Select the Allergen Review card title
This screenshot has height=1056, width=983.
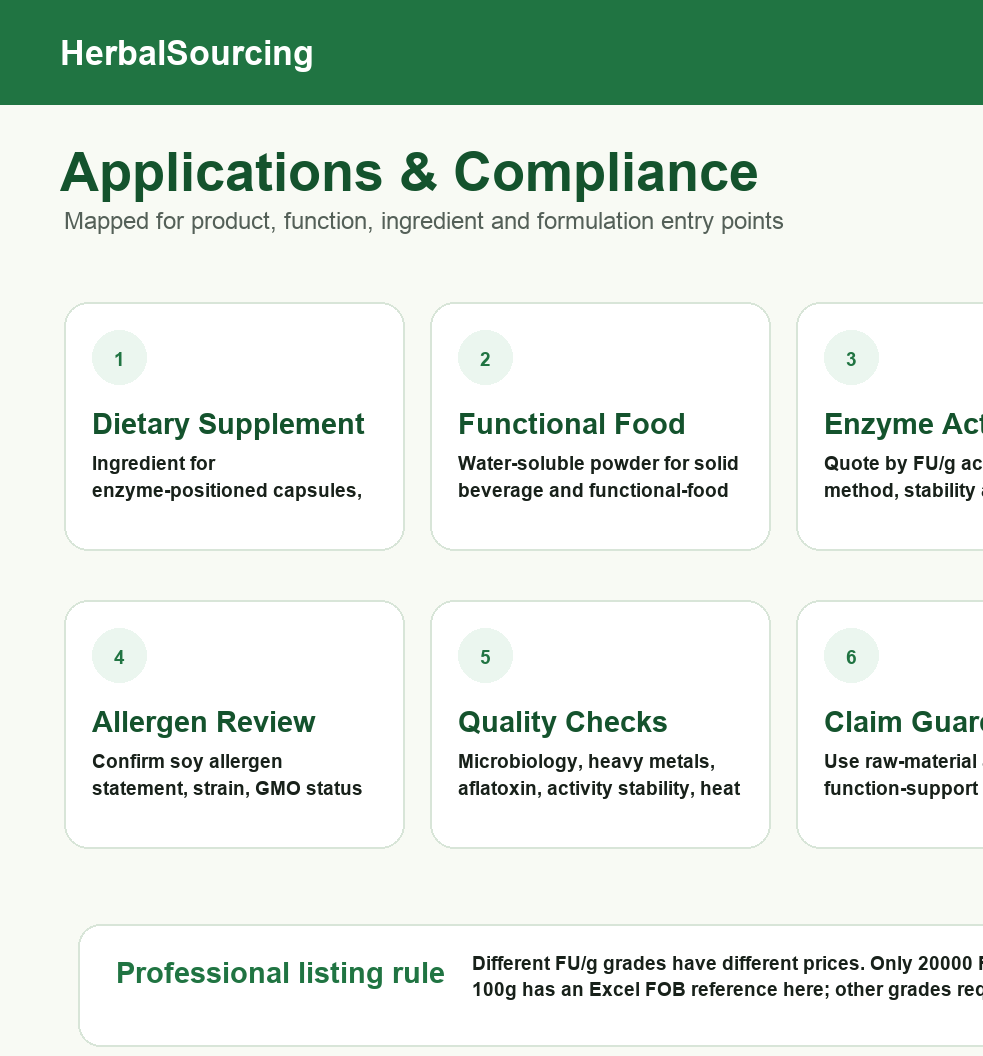[203, 722]
